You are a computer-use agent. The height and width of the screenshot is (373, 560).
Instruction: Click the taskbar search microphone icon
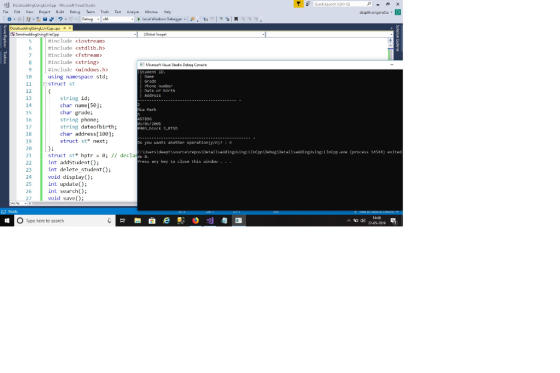(109, 221)
